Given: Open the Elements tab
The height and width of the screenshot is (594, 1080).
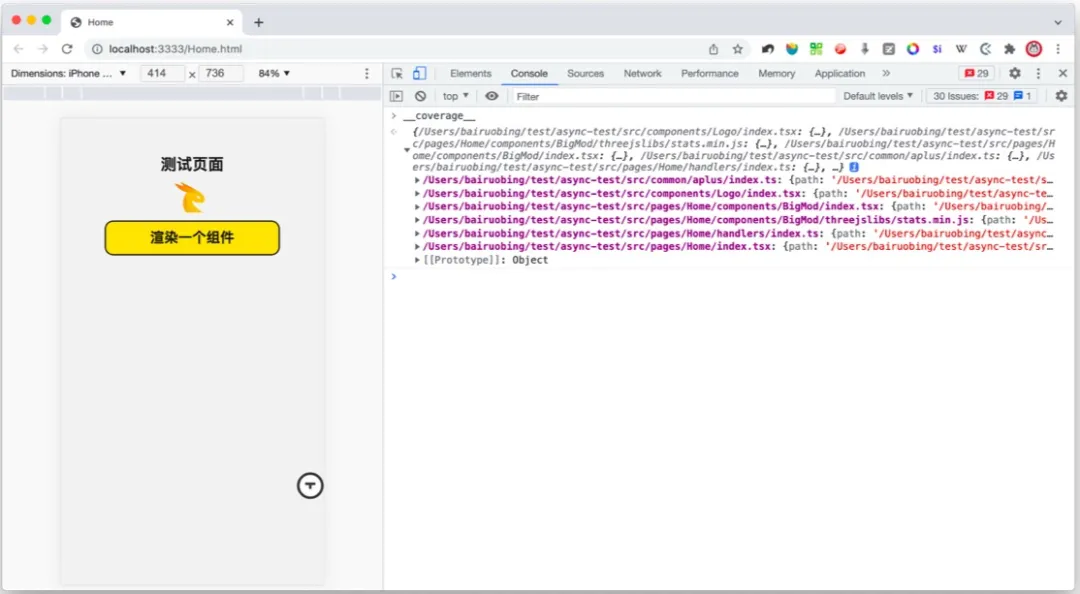Looking at the screenshot, I should point(470,74).
